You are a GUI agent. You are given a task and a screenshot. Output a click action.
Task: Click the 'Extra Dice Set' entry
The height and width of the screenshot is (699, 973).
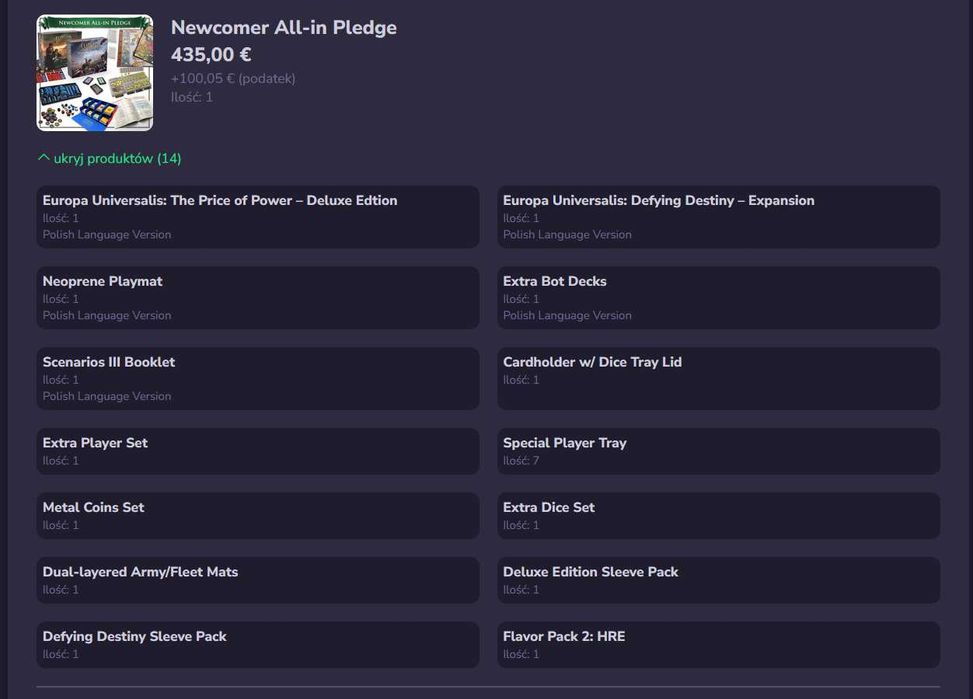coord(719,516)
